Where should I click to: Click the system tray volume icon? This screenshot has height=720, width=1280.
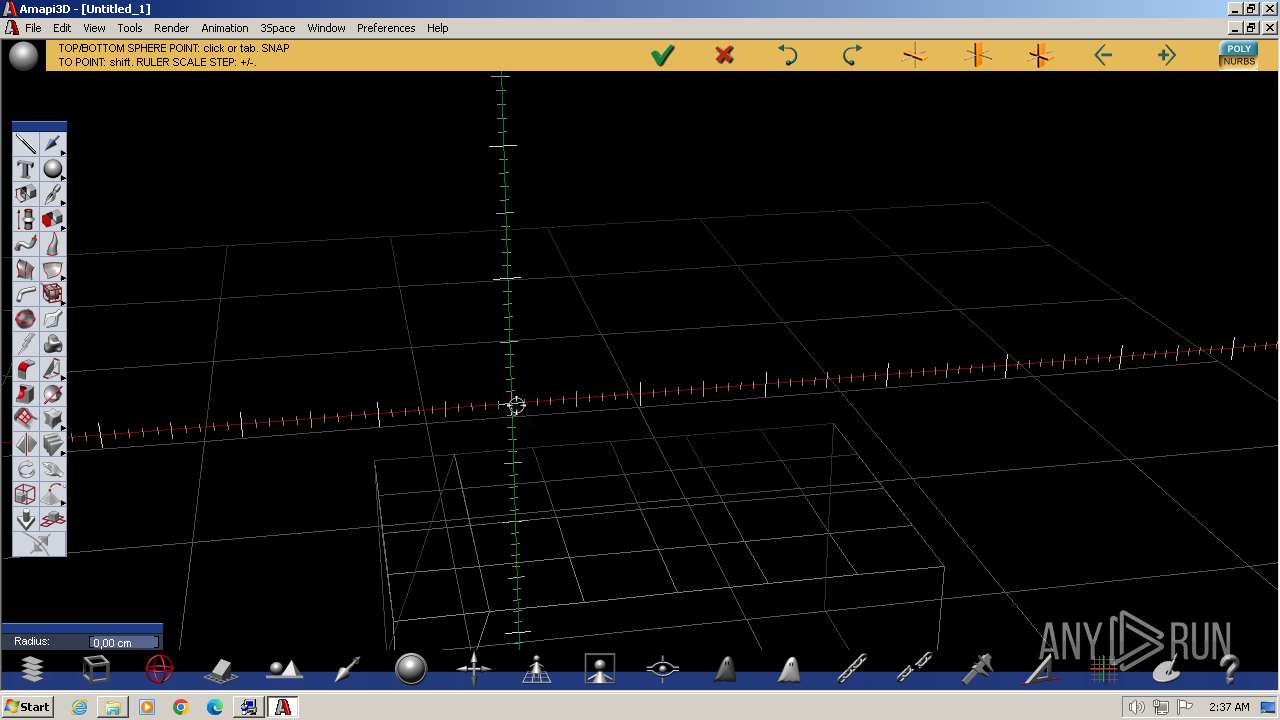click(1137, 707)
